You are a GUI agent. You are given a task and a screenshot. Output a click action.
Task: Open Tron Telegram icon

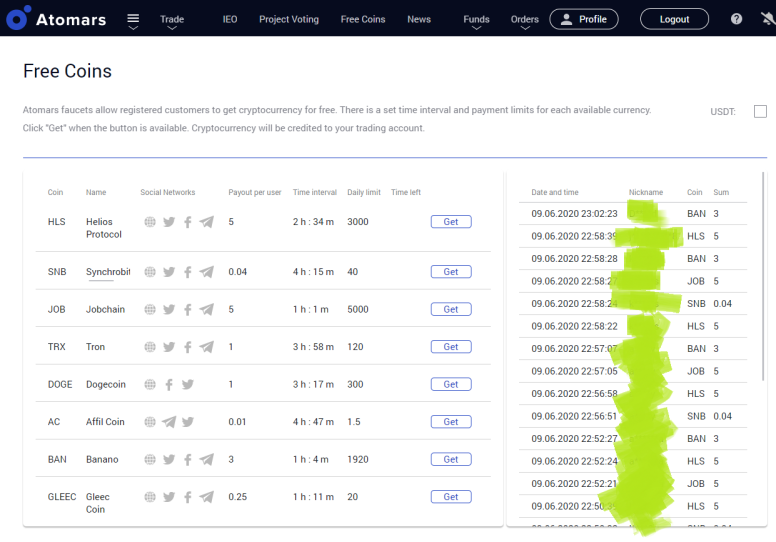[x=207, y=347]
